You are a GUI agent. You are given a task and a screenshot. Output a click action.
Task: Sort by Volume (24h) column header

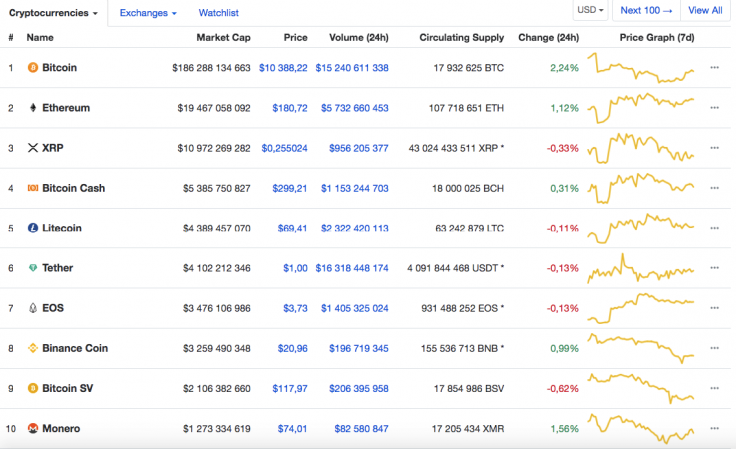pyautogui.click(x=359, y=38)
